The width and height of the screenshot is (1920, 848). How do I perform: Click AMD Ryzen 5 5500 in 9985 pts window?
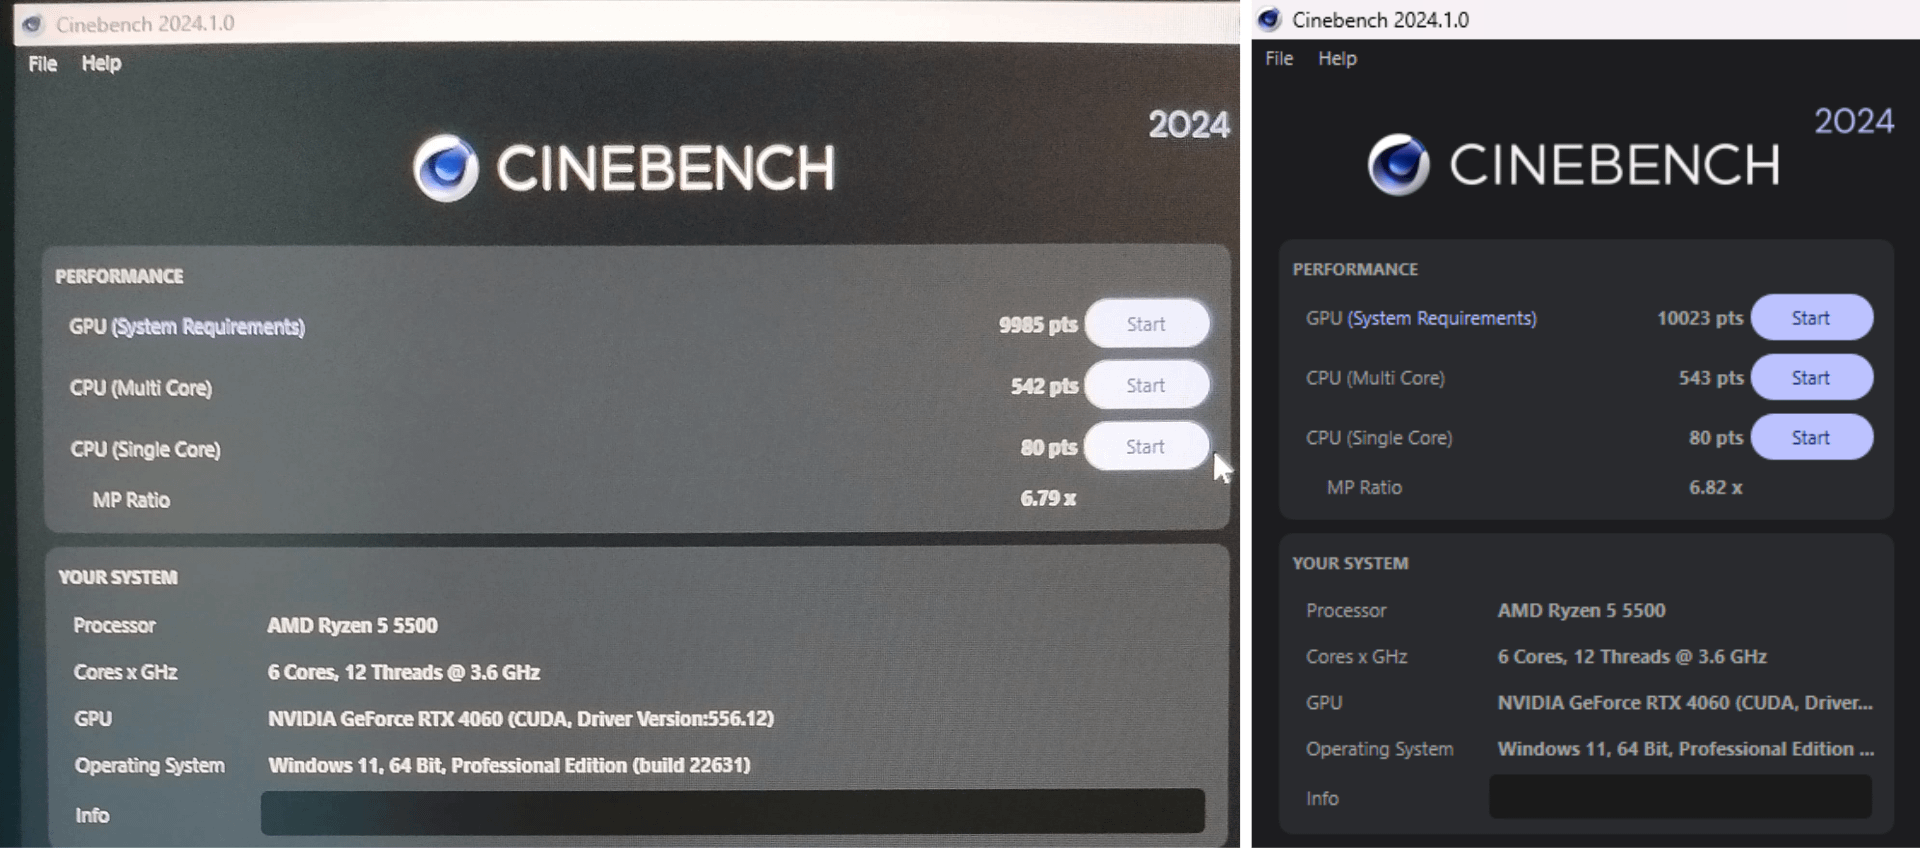[352, 626]
